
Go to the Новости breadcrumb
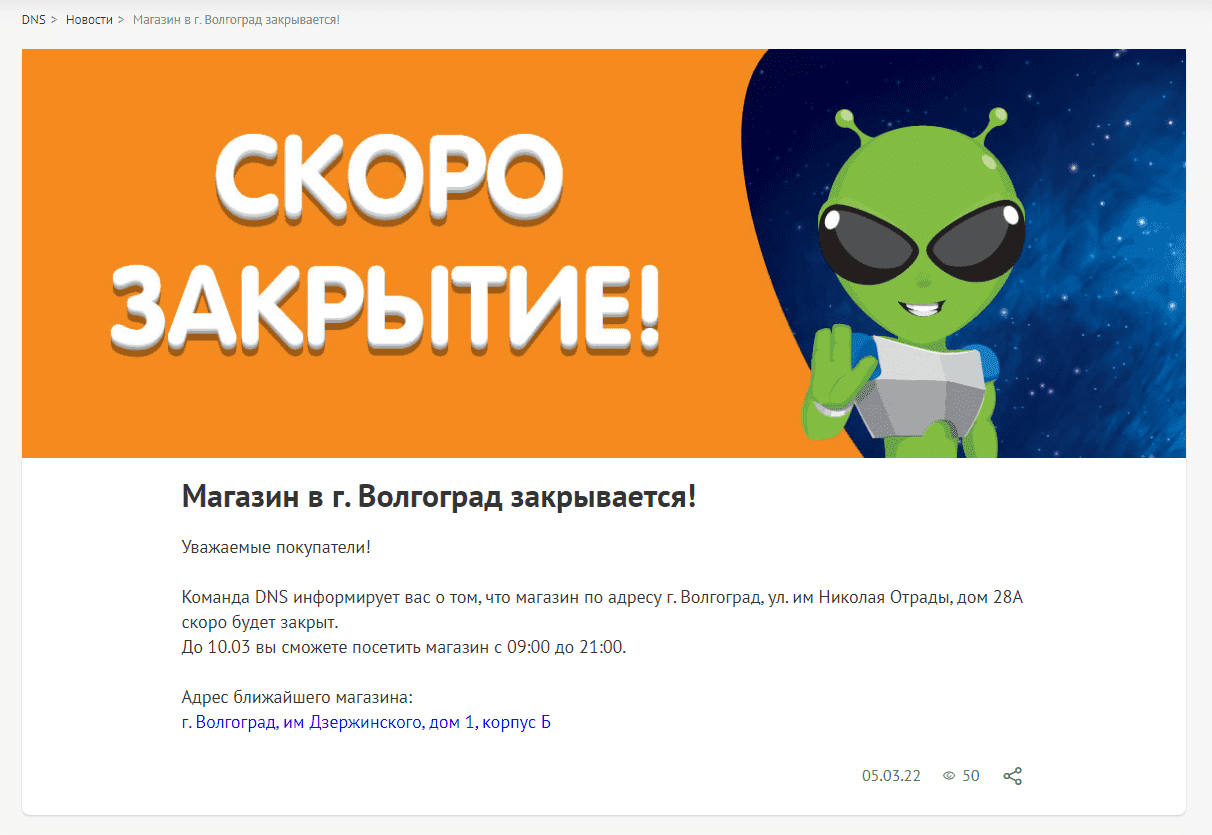89,20
